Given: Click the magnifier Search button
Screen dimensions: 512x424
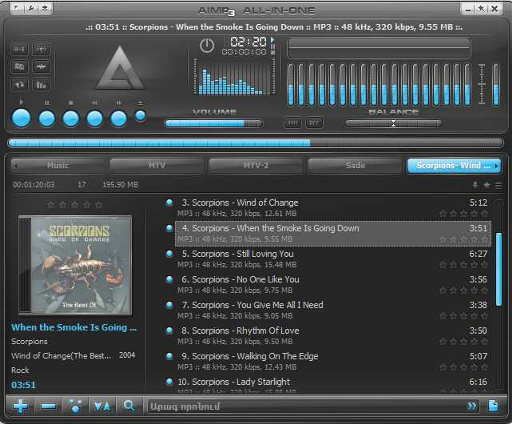Looking at the screenshot, I should tap(129, 406).
